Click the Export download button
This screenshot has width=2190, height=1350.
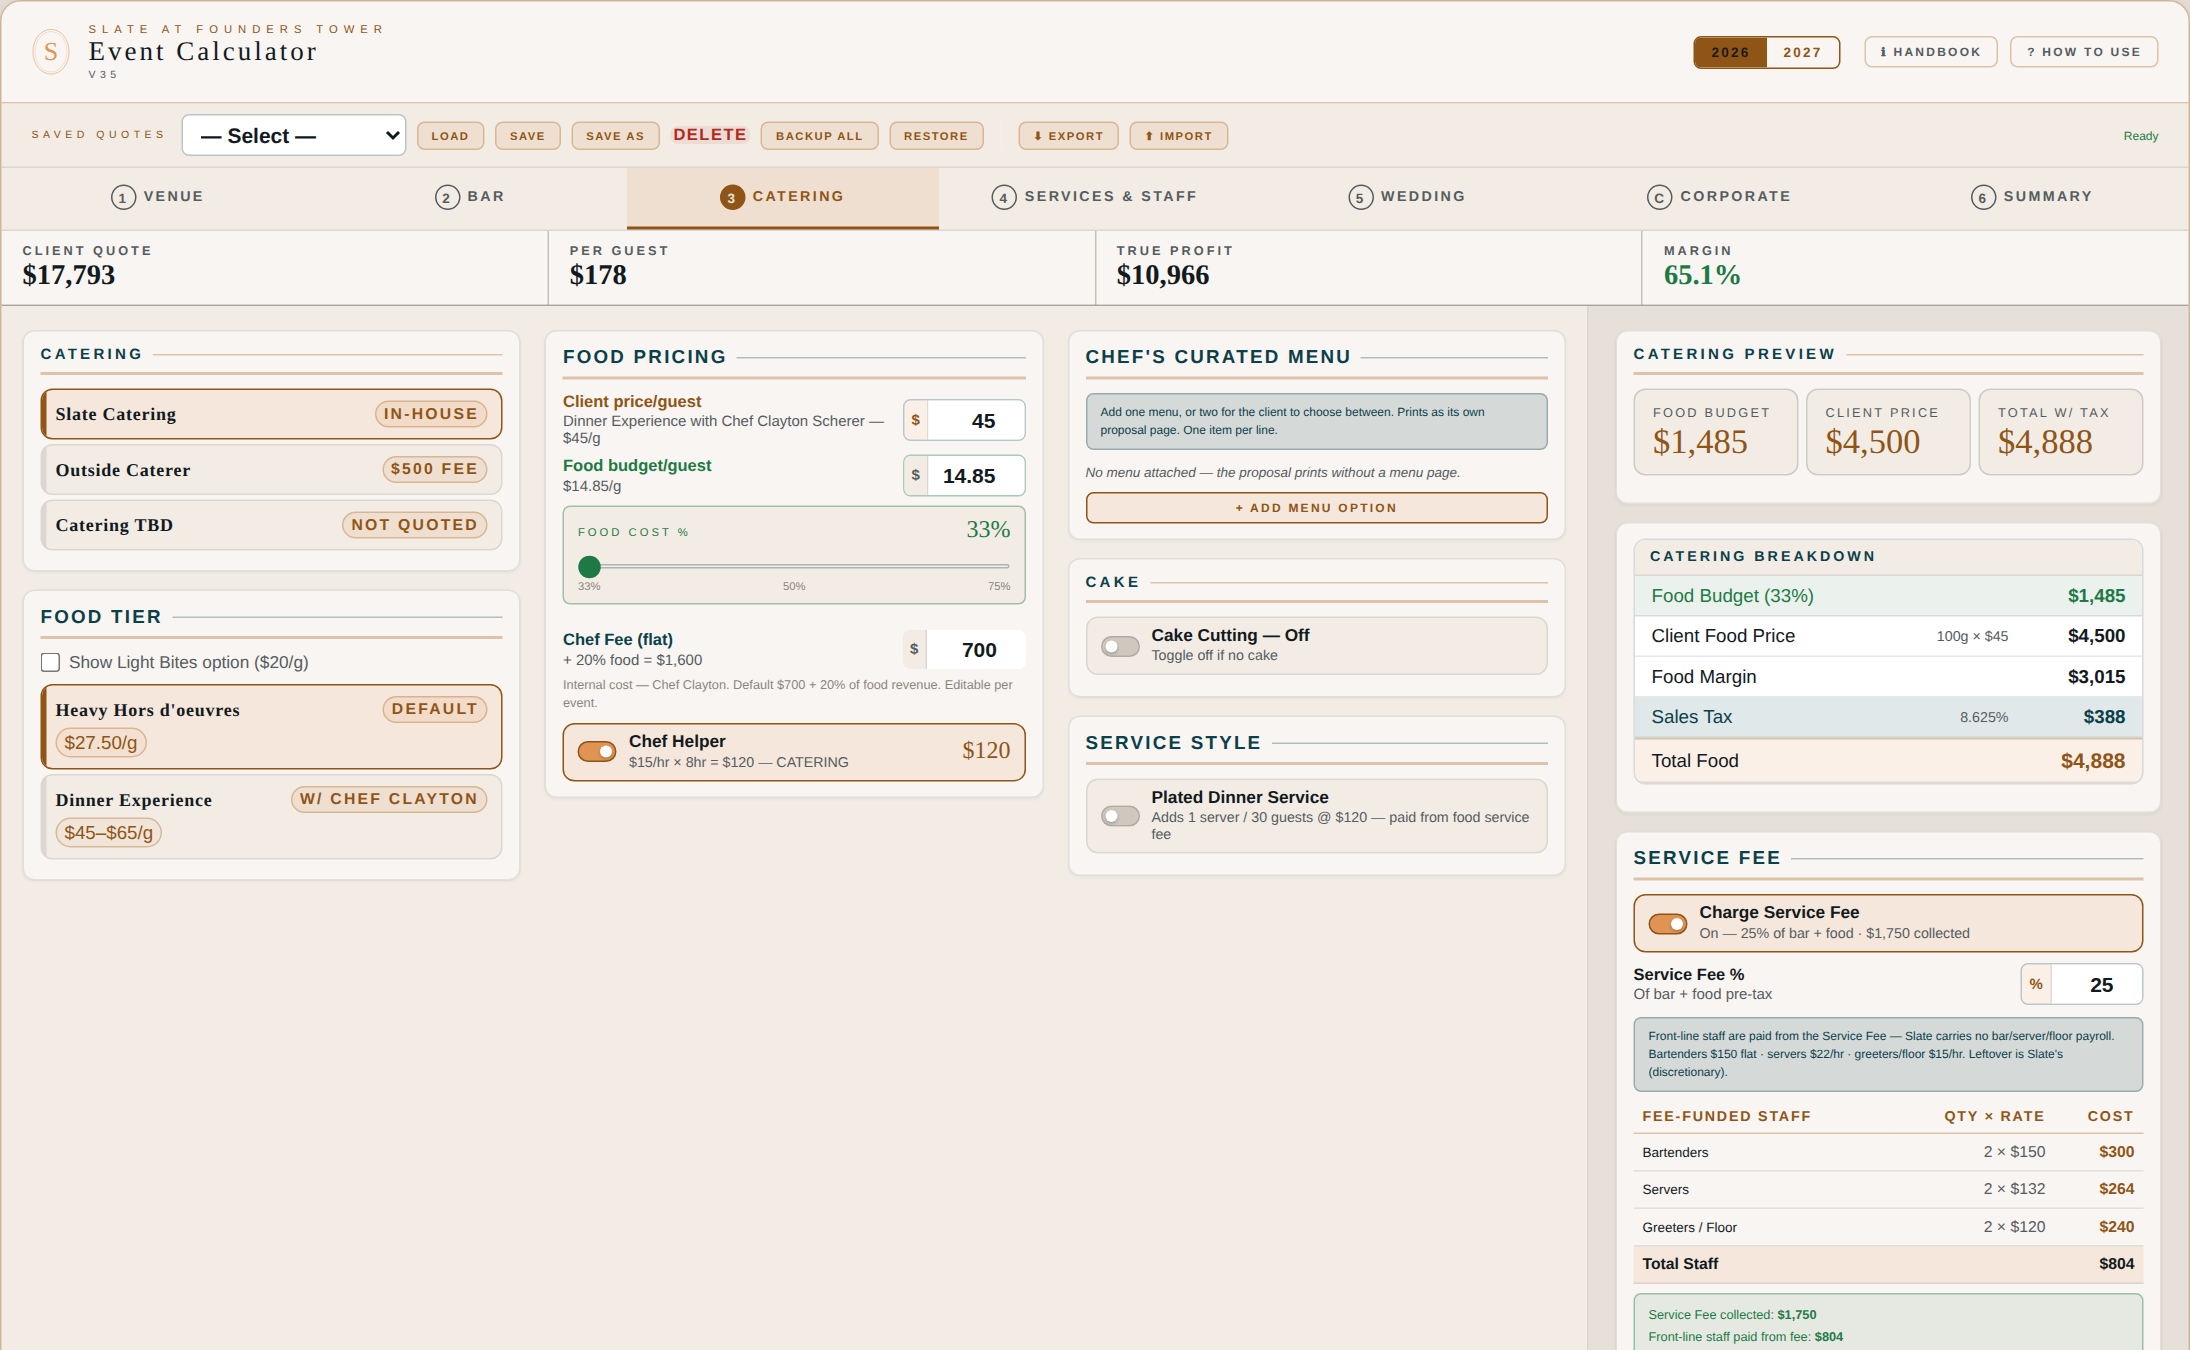(x=1068, y=136)
